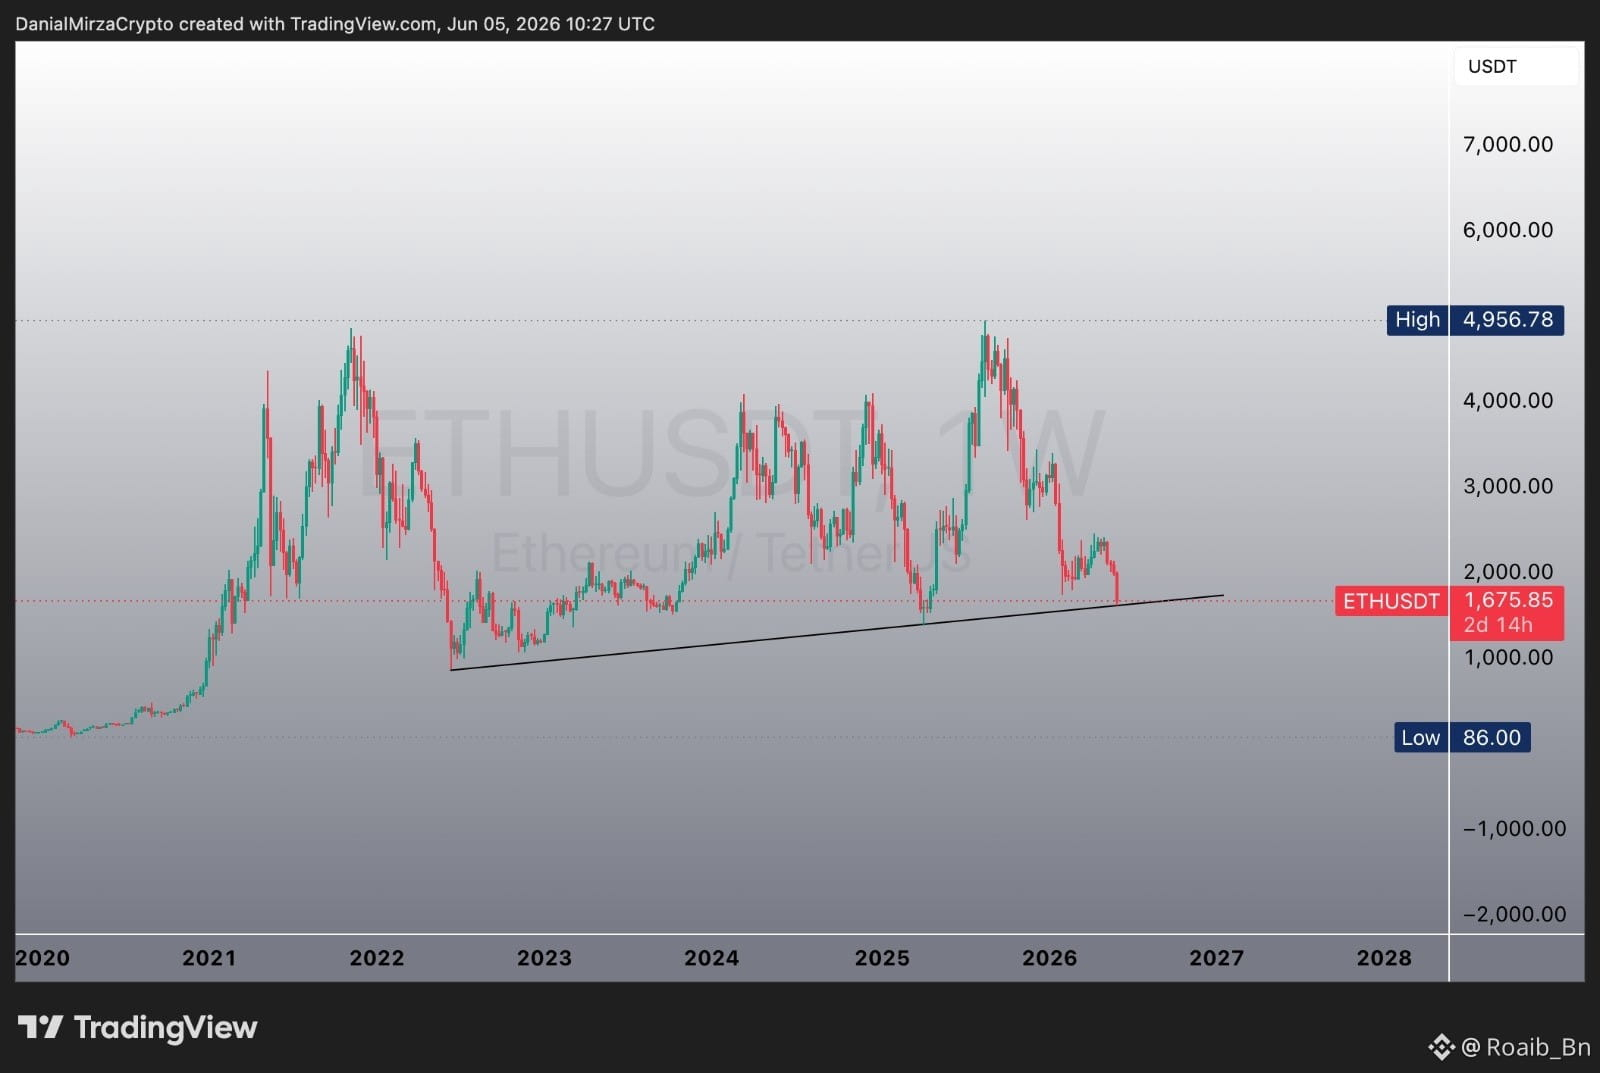Click the High 4,956.78 price label

[x=1475, y=320]
